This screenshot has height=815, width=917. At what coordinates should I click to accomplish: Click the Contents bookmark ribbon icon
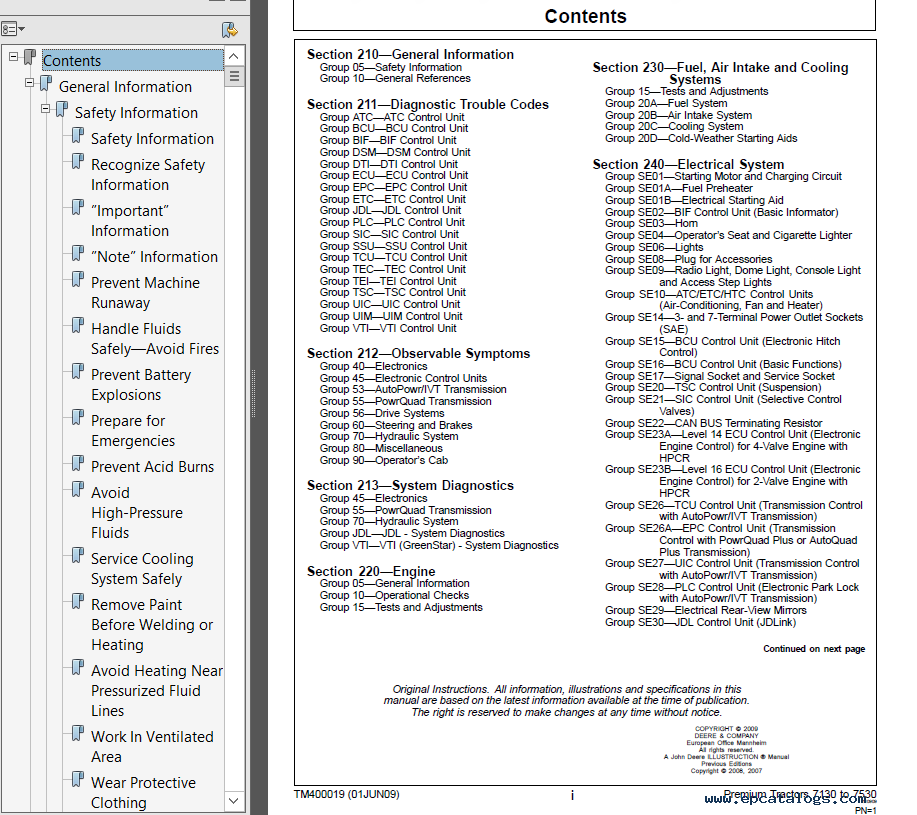pos(30,57)
